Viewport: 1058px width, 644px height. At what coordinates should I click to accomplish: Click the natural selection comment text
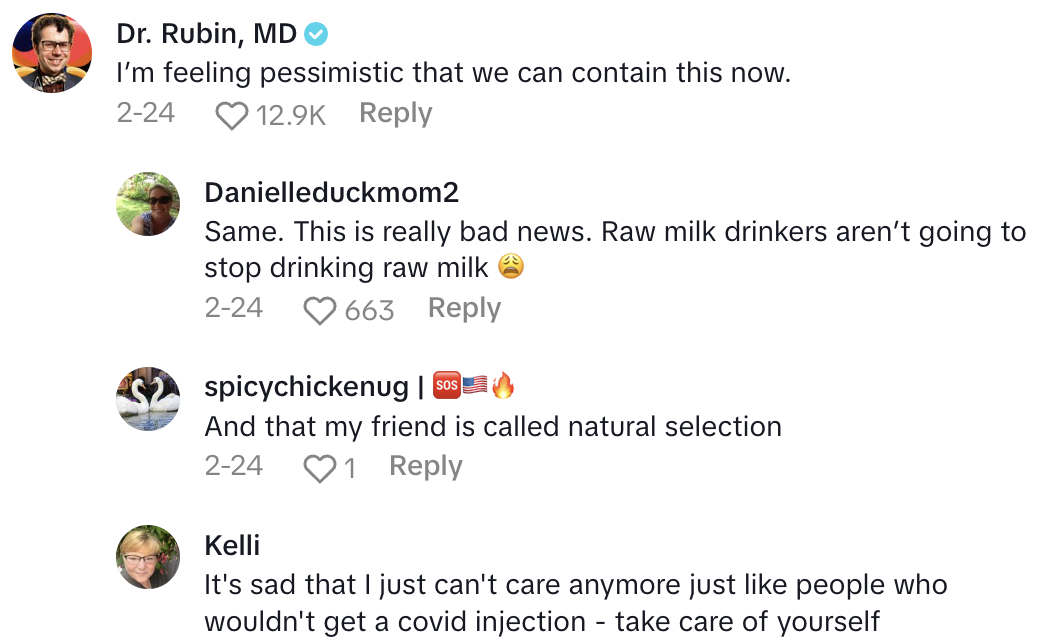[493, 427]
